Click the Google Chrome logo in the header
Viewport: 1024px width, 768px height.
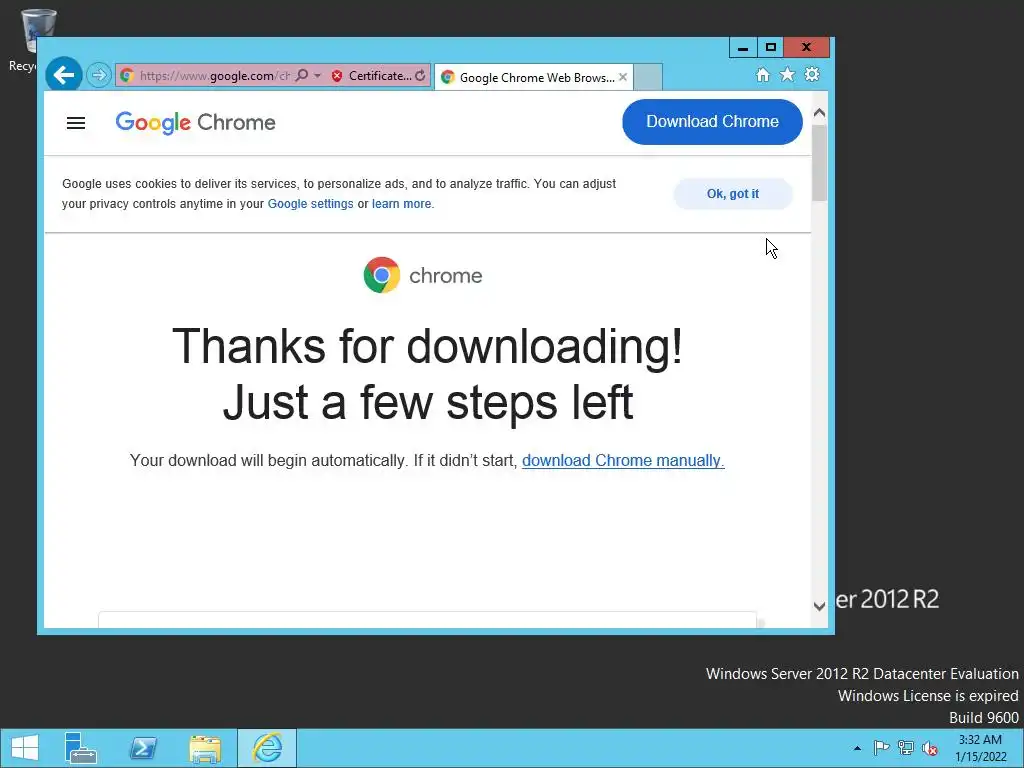195,122
